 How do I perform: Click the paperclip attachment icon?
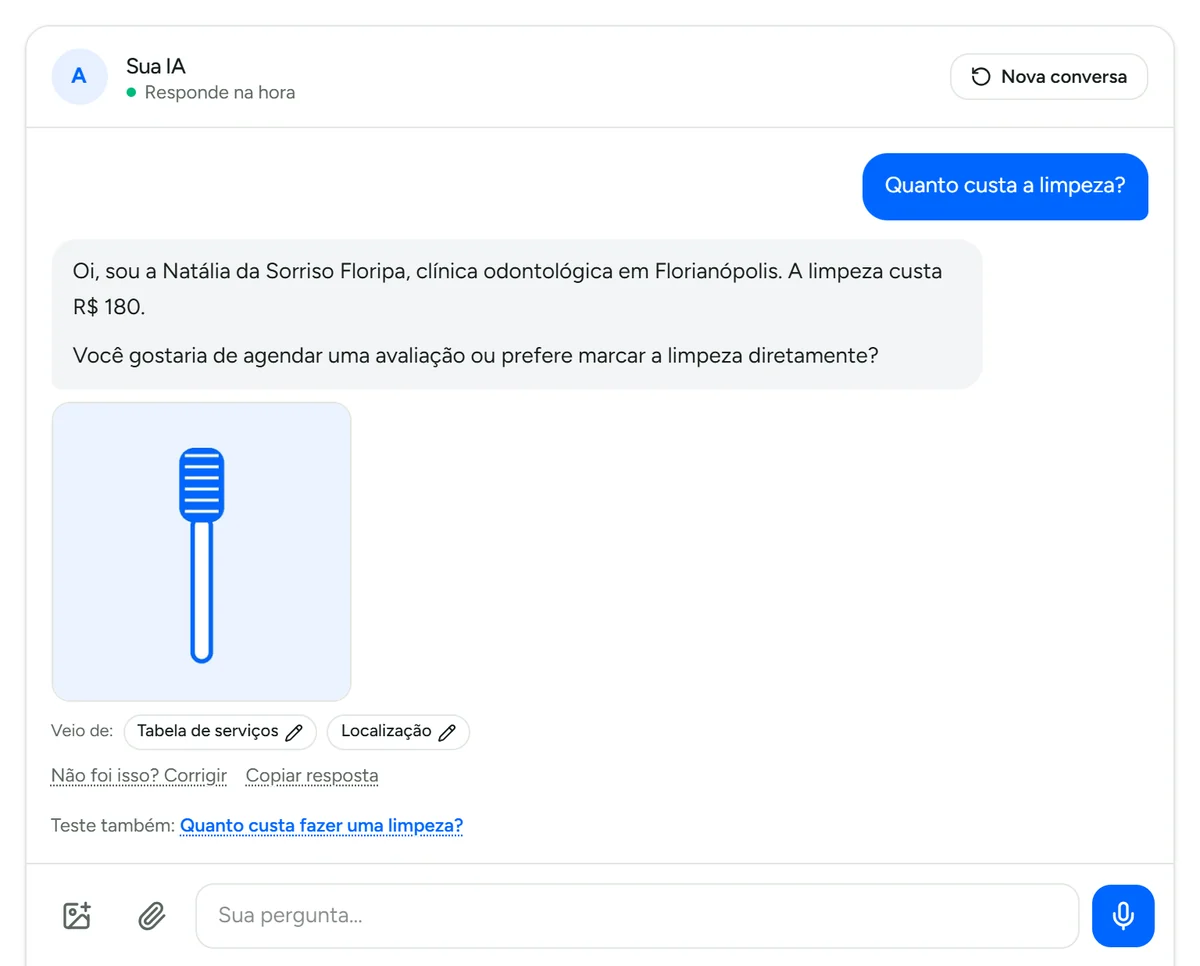(x=152, y=916)
